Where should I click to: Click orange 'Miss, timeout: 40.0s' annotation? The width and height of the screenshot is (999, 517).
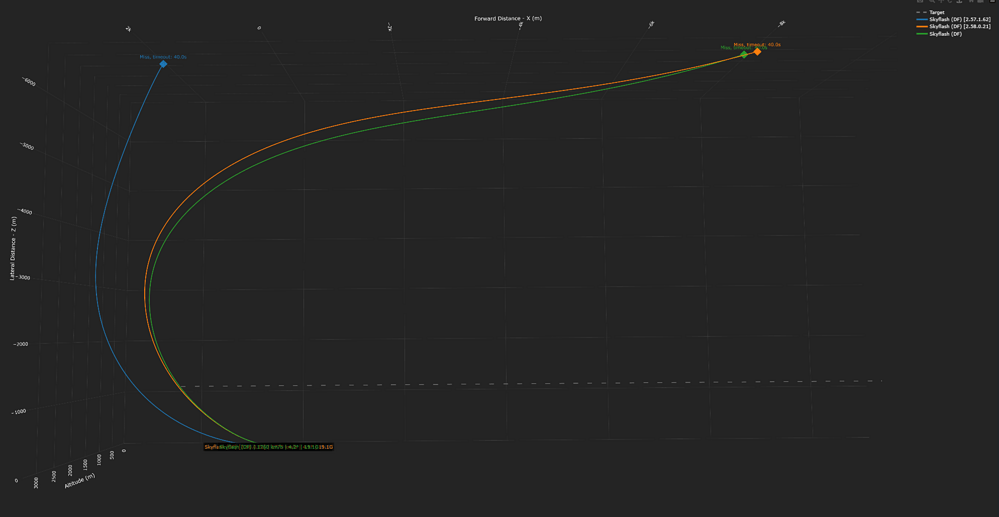pyautogui.click(x=757, y=45)
